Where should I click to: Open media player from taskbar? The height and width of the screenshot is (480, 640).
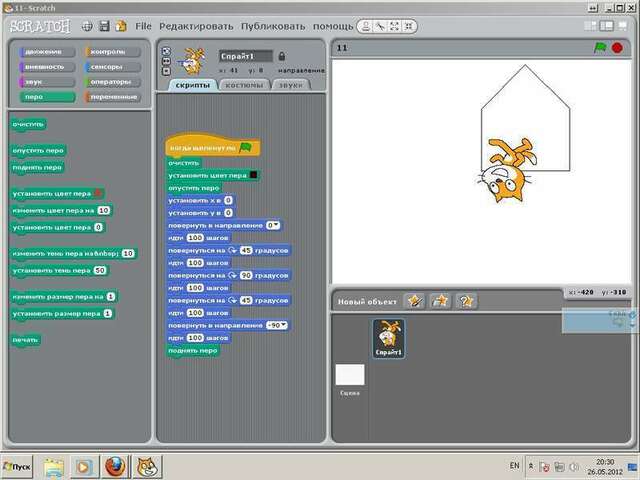pos(83,467)
